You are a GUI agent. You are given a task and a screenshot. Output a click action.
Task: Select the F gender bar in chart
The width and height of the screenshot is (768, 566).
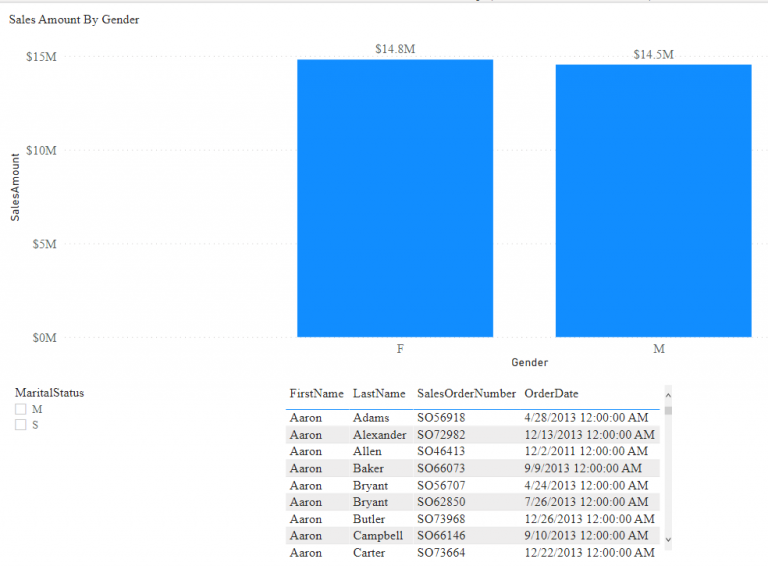395,198
